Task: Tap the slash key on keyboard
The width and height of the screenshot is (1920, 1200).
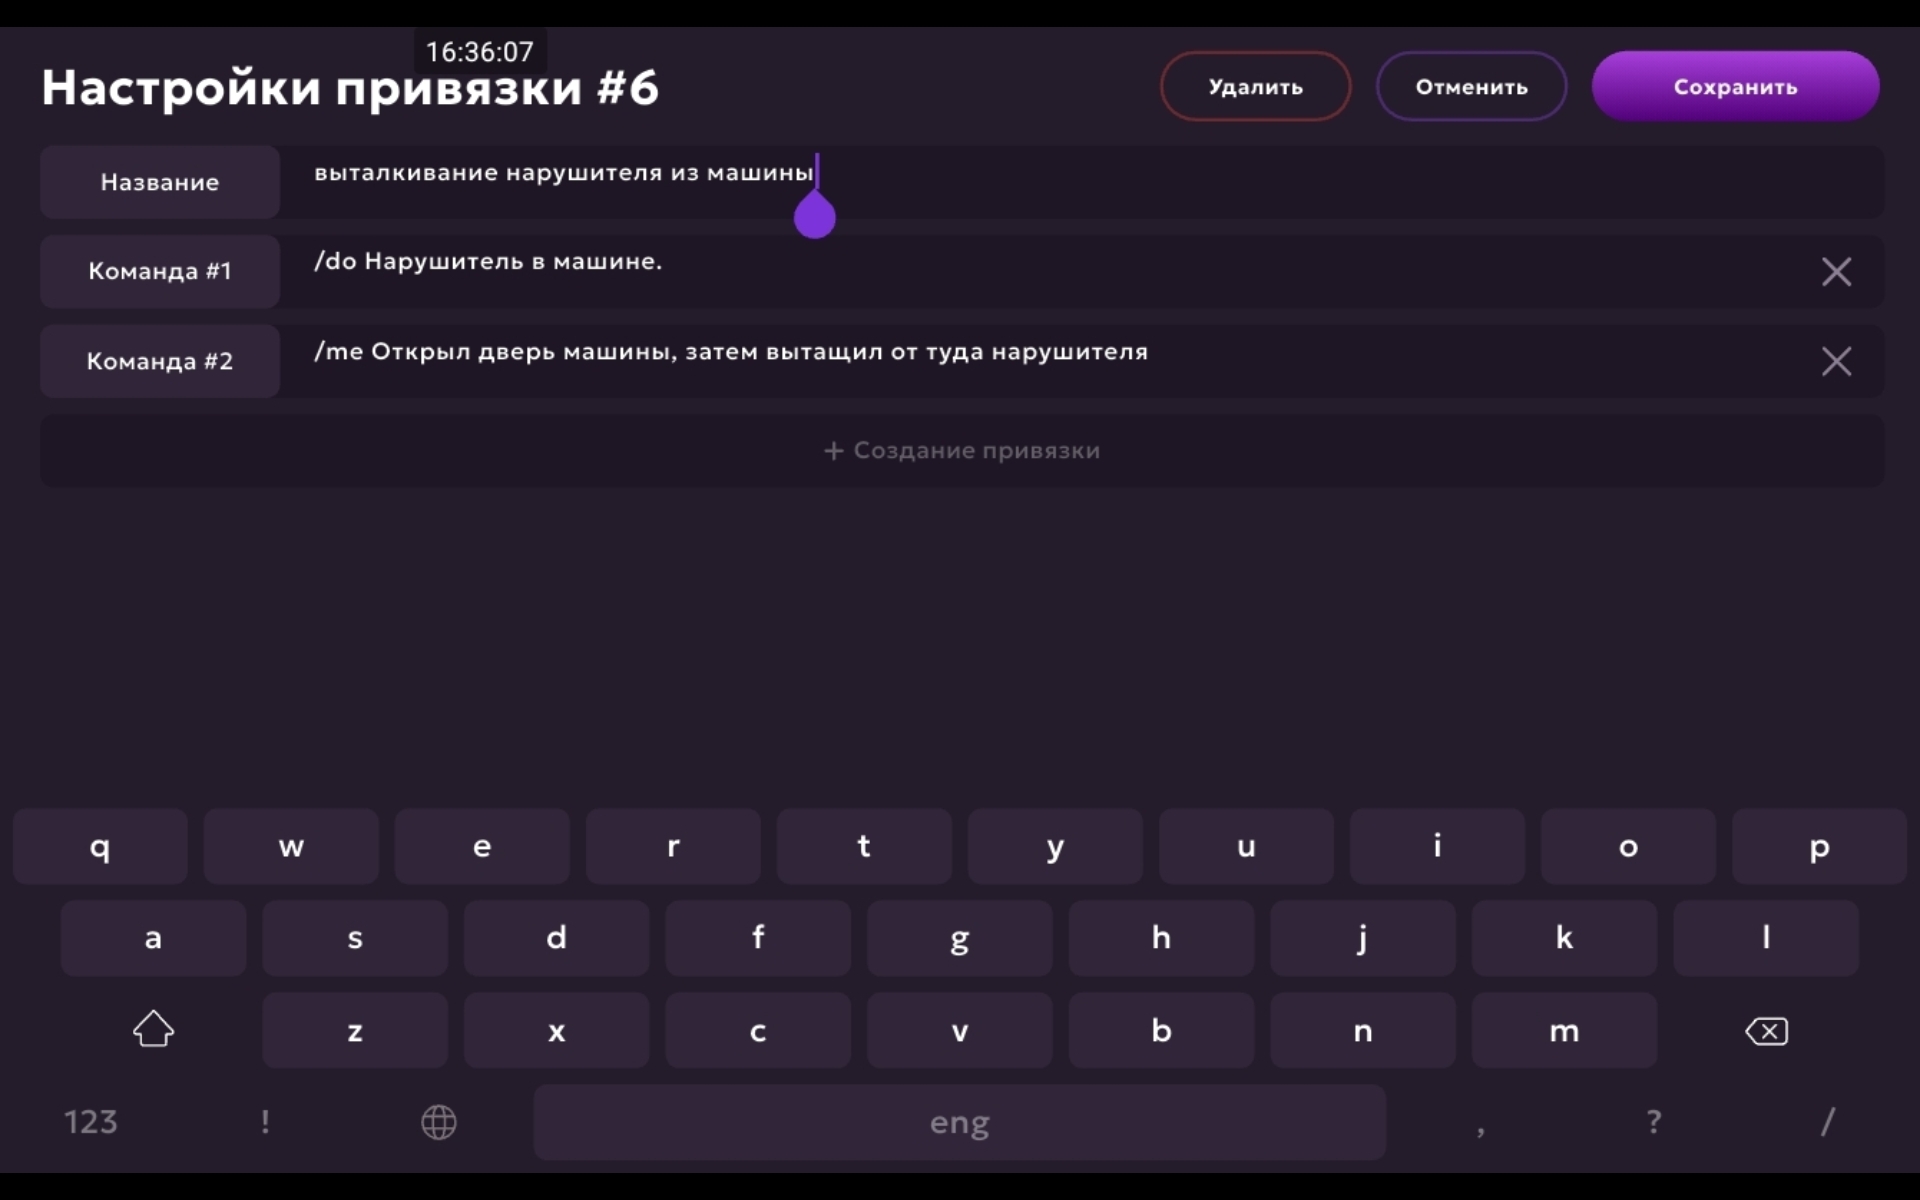Action: click(1827, 1122)
